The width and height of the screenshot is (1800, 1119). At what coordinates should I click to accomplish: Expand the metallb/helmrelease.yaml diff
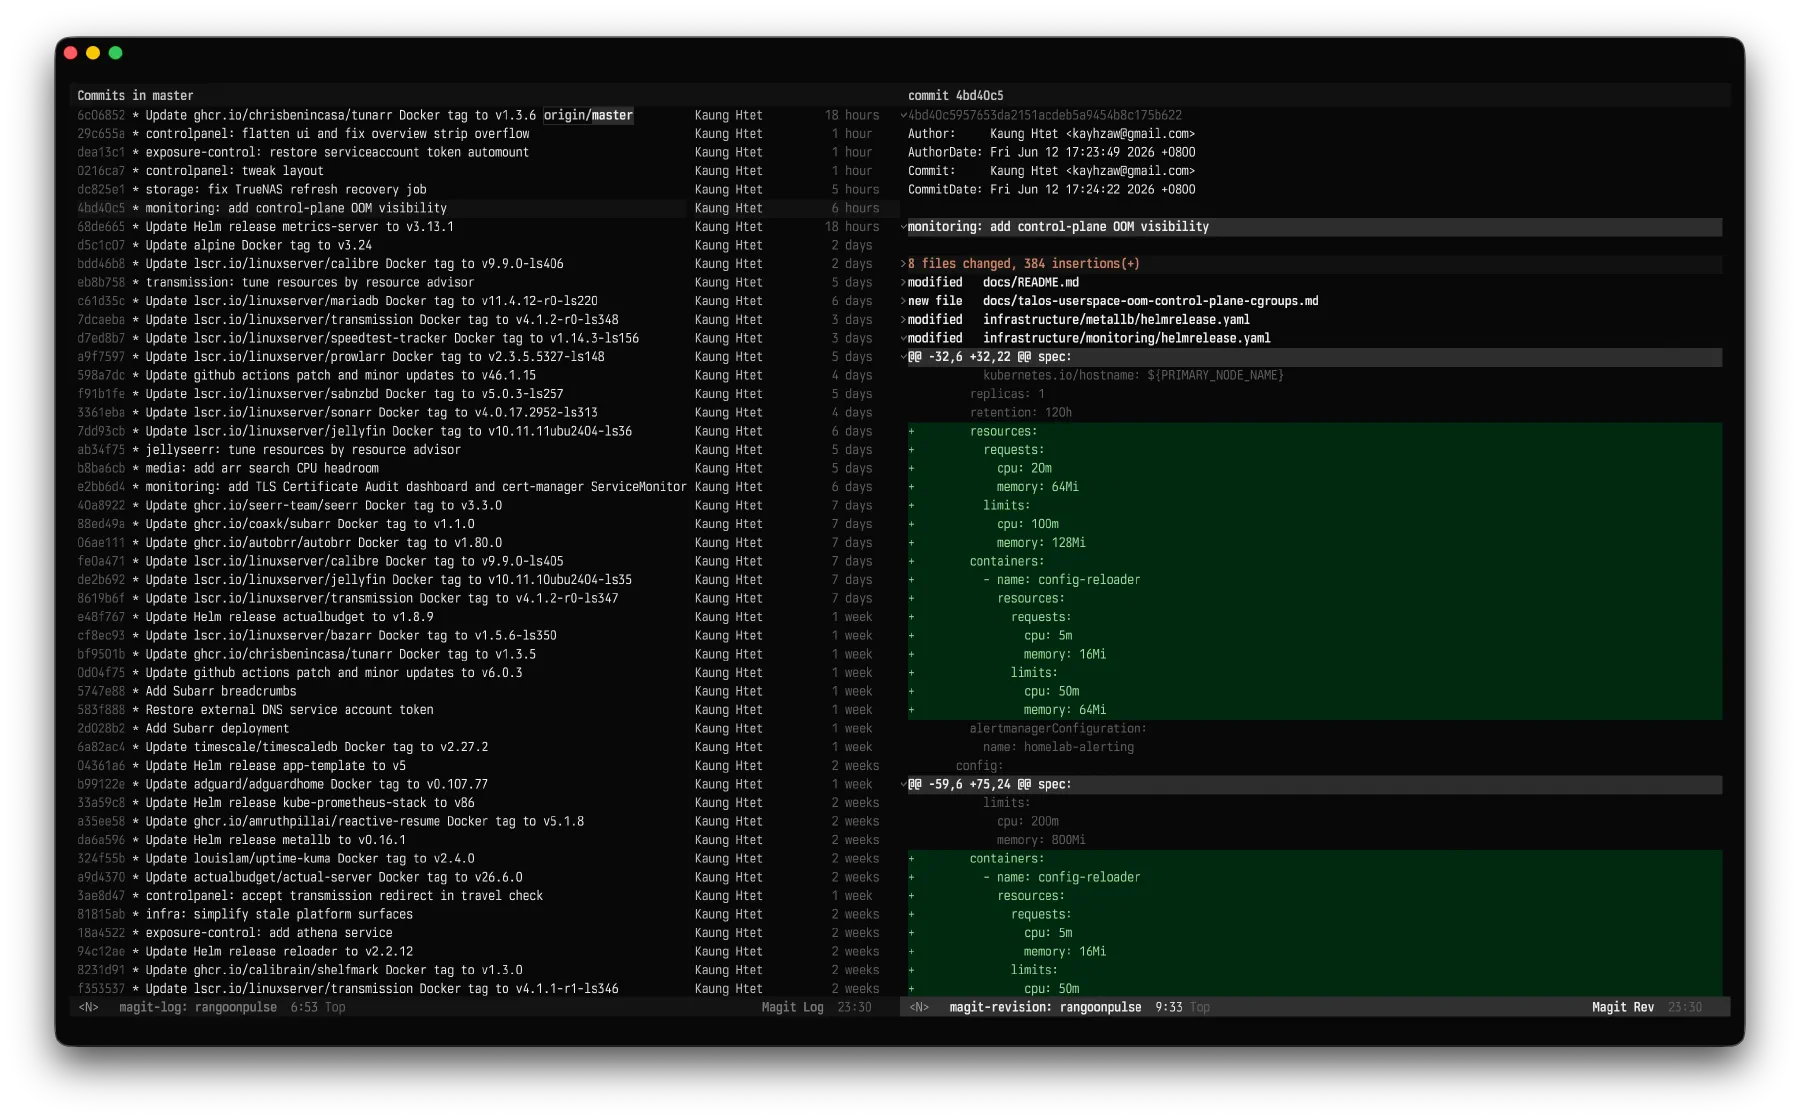click(x=903, y=320)
